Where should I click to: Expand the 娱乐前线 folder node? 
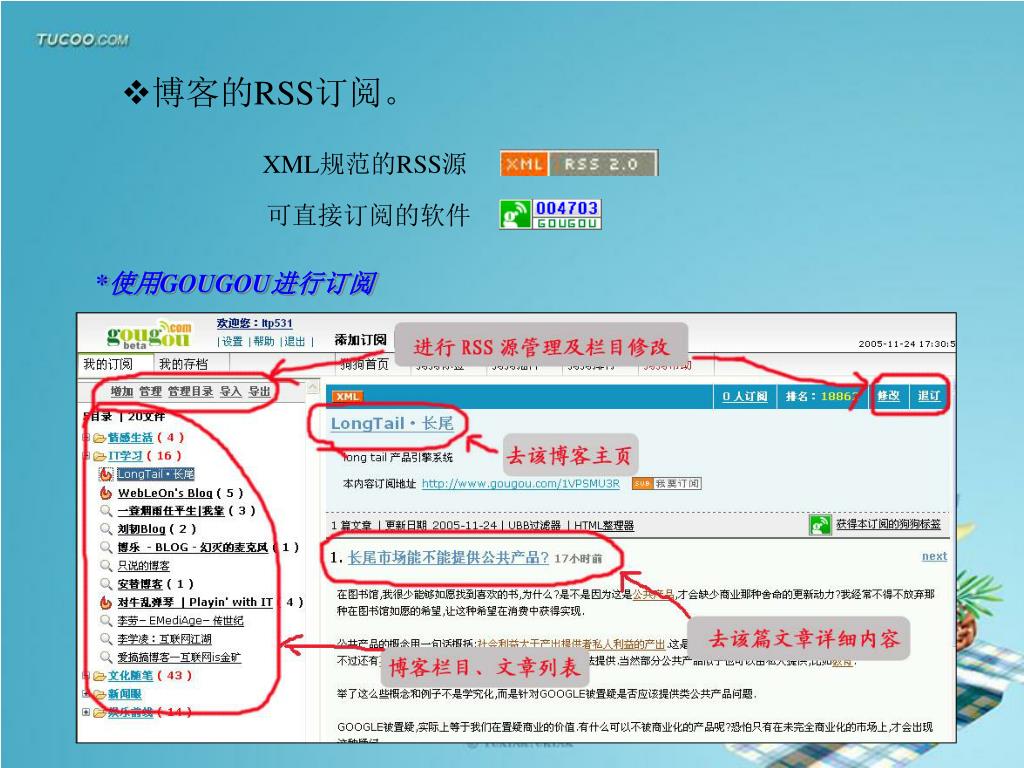[86, 712]
